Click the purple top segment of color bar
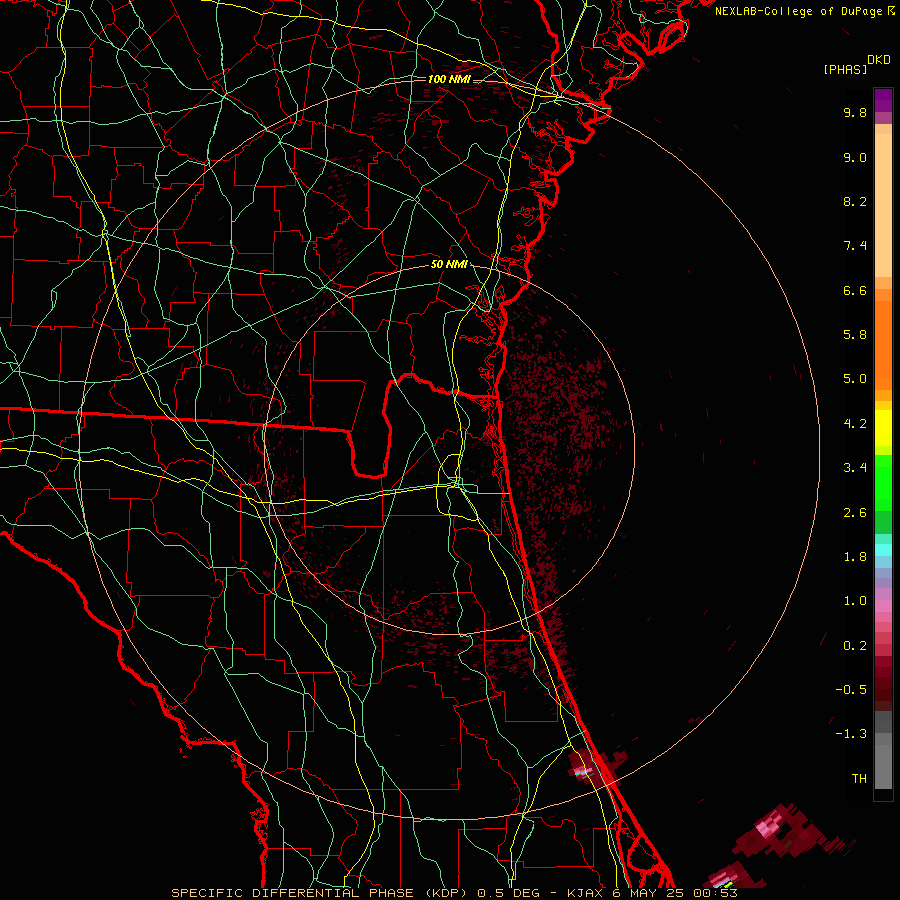The image size is (900, 900). pyautogui.click(x=883, y=100)
